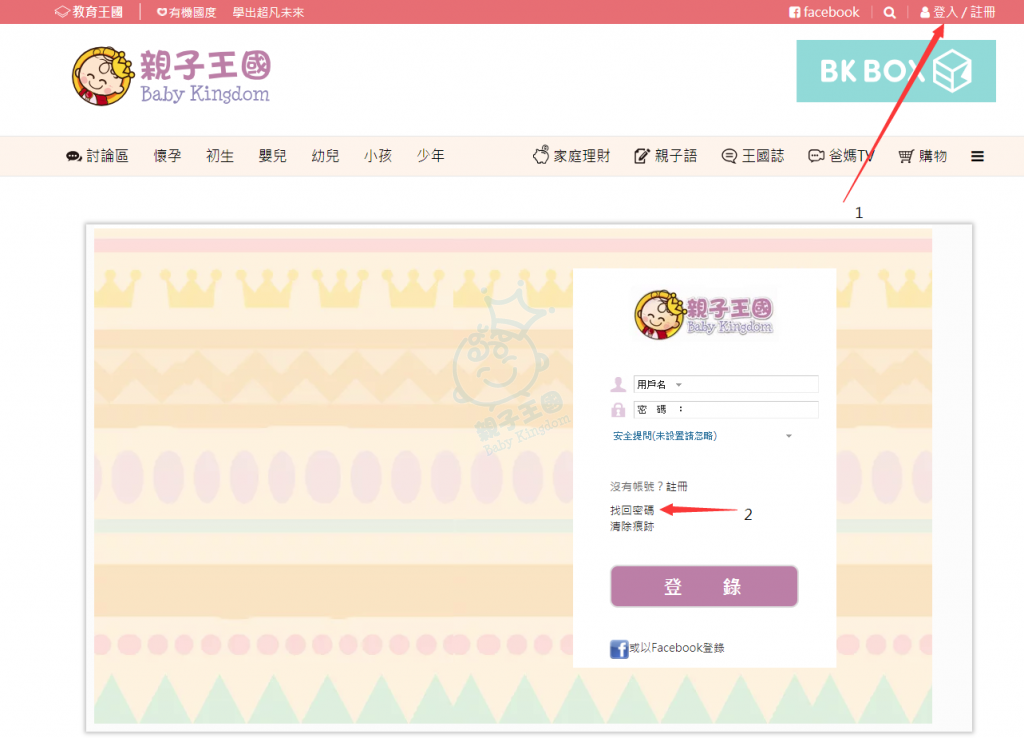
Task: Click the BK BOX banner
Action: [x=896, y=71]
